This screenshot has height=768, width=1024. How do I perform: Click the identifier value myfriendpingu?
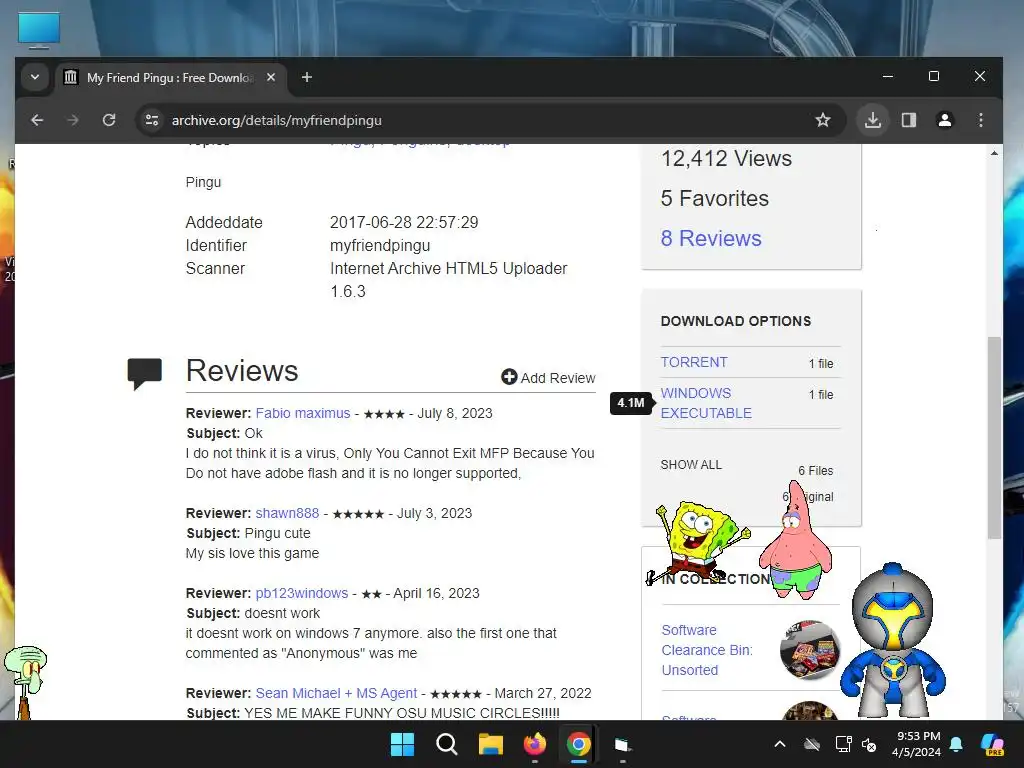(380, 246)
